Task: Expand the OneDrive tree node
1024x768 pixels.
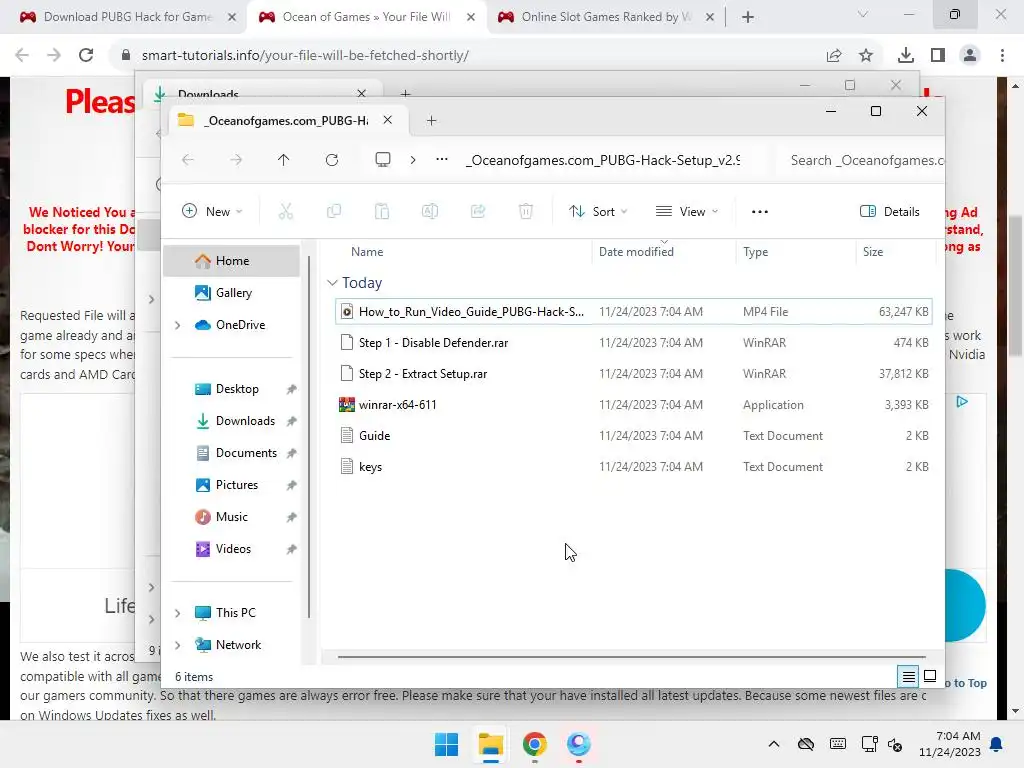Action: [x=178, y=325]
